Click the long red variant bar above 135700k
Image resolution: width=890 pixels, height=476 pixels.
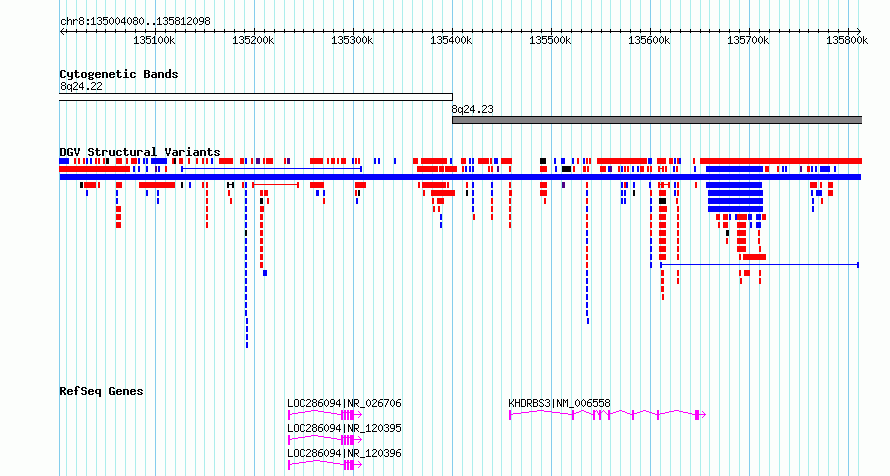pos(781,161)
